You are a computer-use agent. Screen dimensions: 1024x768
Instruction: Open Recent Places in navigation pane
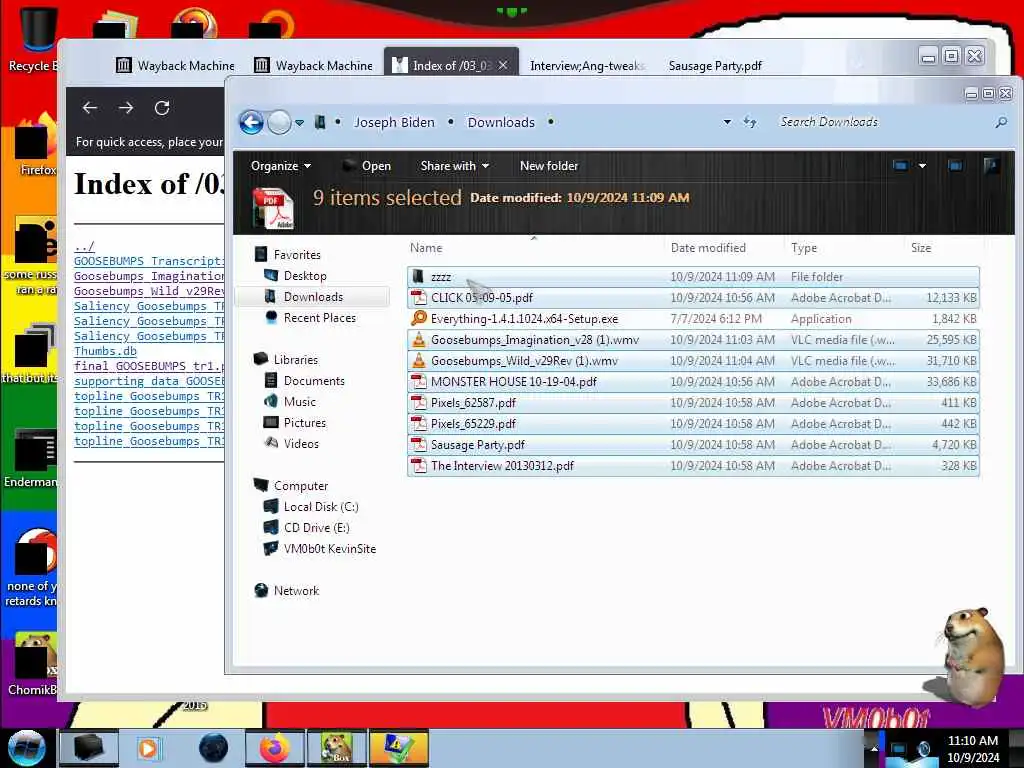tap(319, 317)
